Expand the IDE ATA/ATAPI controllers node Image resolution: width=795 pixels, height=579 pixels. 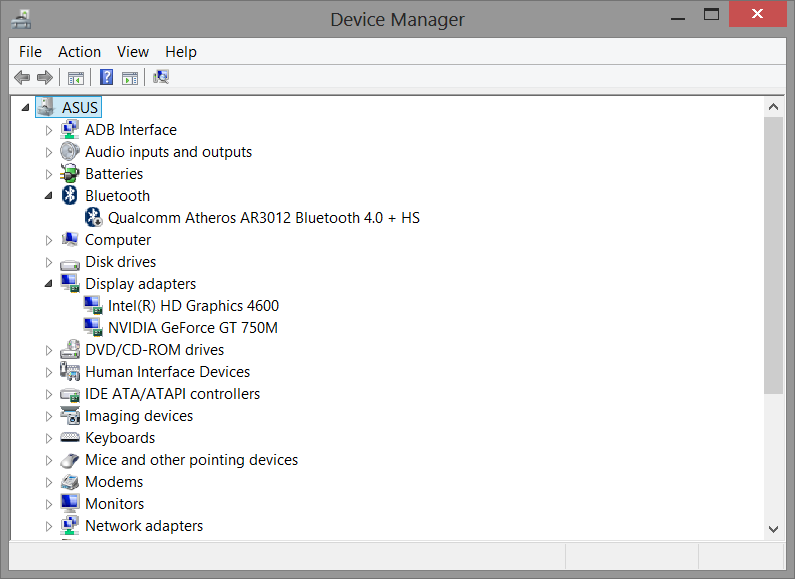point(49,394)
